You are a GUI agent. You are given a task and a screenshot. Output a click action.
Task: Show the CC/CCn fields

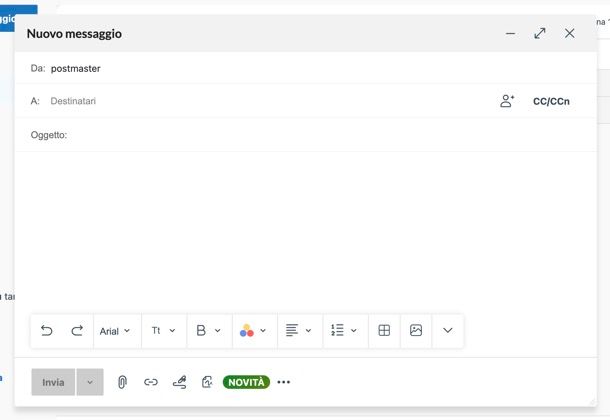point(551,102)
